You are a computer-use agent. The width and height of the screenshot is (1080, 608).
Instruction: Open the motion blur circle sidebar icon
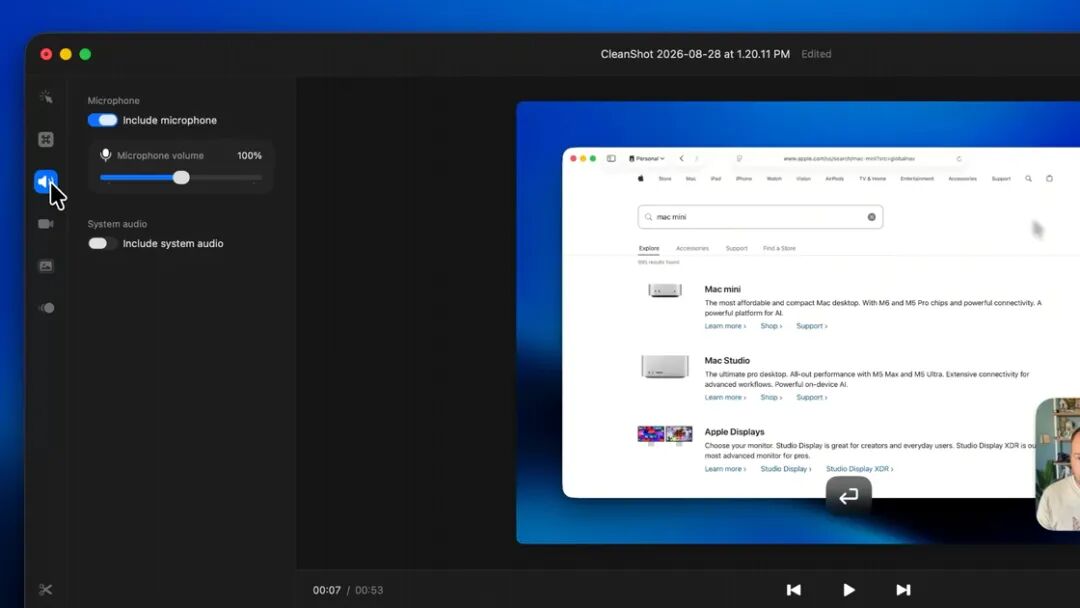[46, 308]
